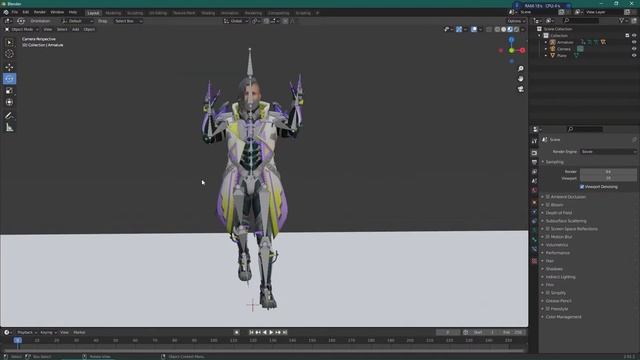Open the Output properties tab icon

click(x=534, y=162)
